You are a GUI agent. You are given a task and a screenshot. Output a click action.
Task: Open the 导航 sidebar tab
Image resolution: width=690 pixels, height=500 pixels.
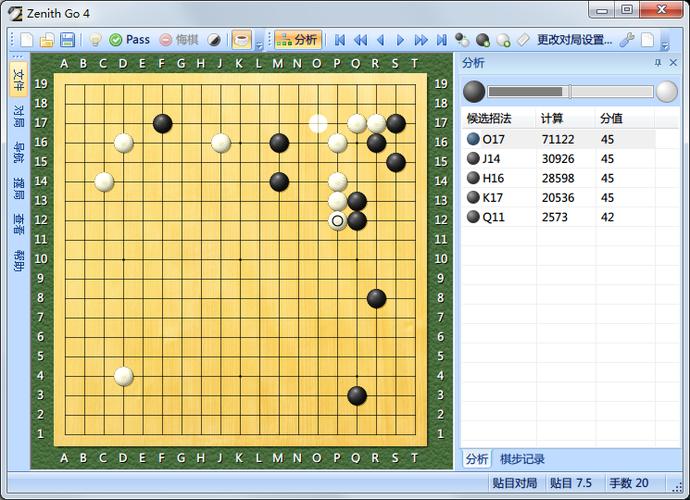click(x=19, y=152)
